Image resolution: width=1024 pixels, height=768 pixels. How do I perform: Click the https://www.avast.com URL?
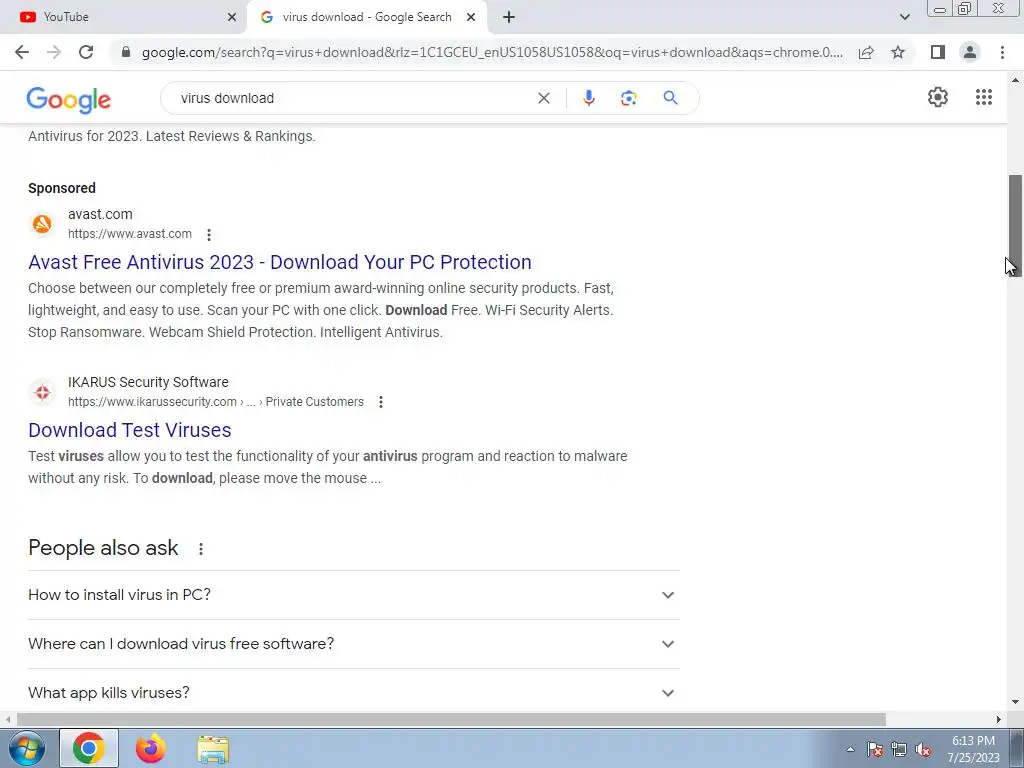[130, 234]
